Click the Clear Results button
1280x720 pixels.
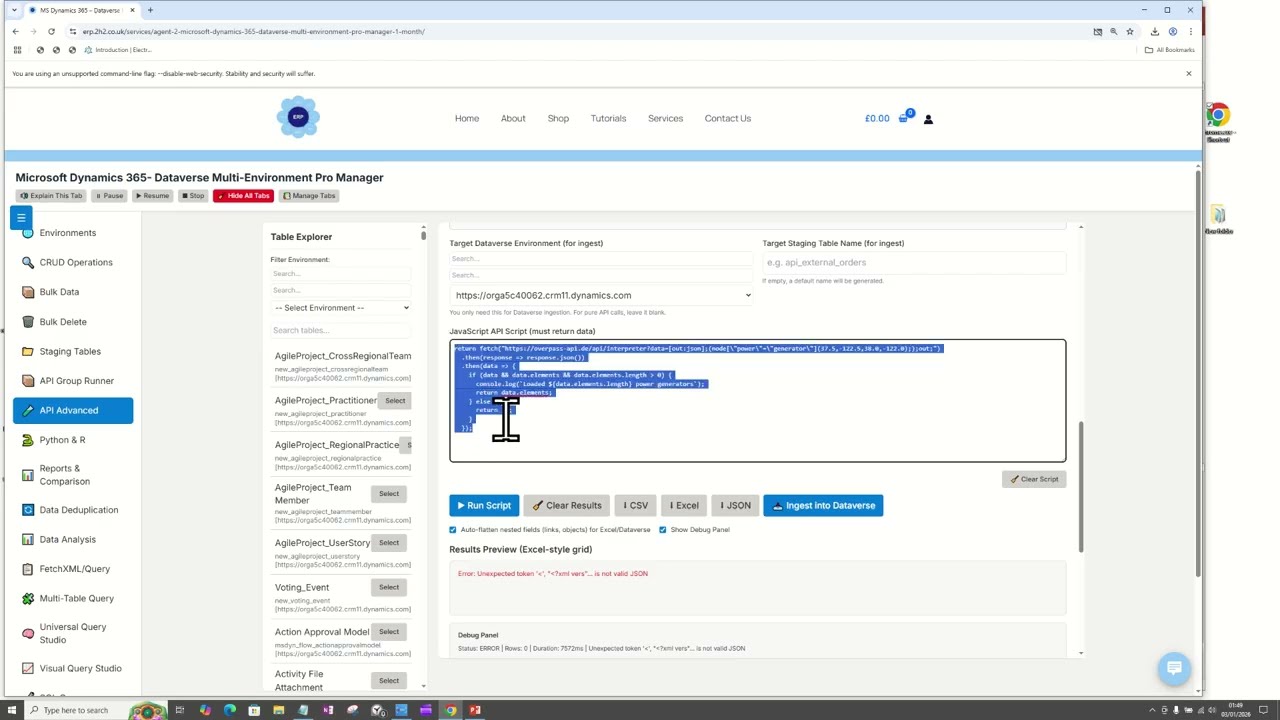tap(567, 505)
